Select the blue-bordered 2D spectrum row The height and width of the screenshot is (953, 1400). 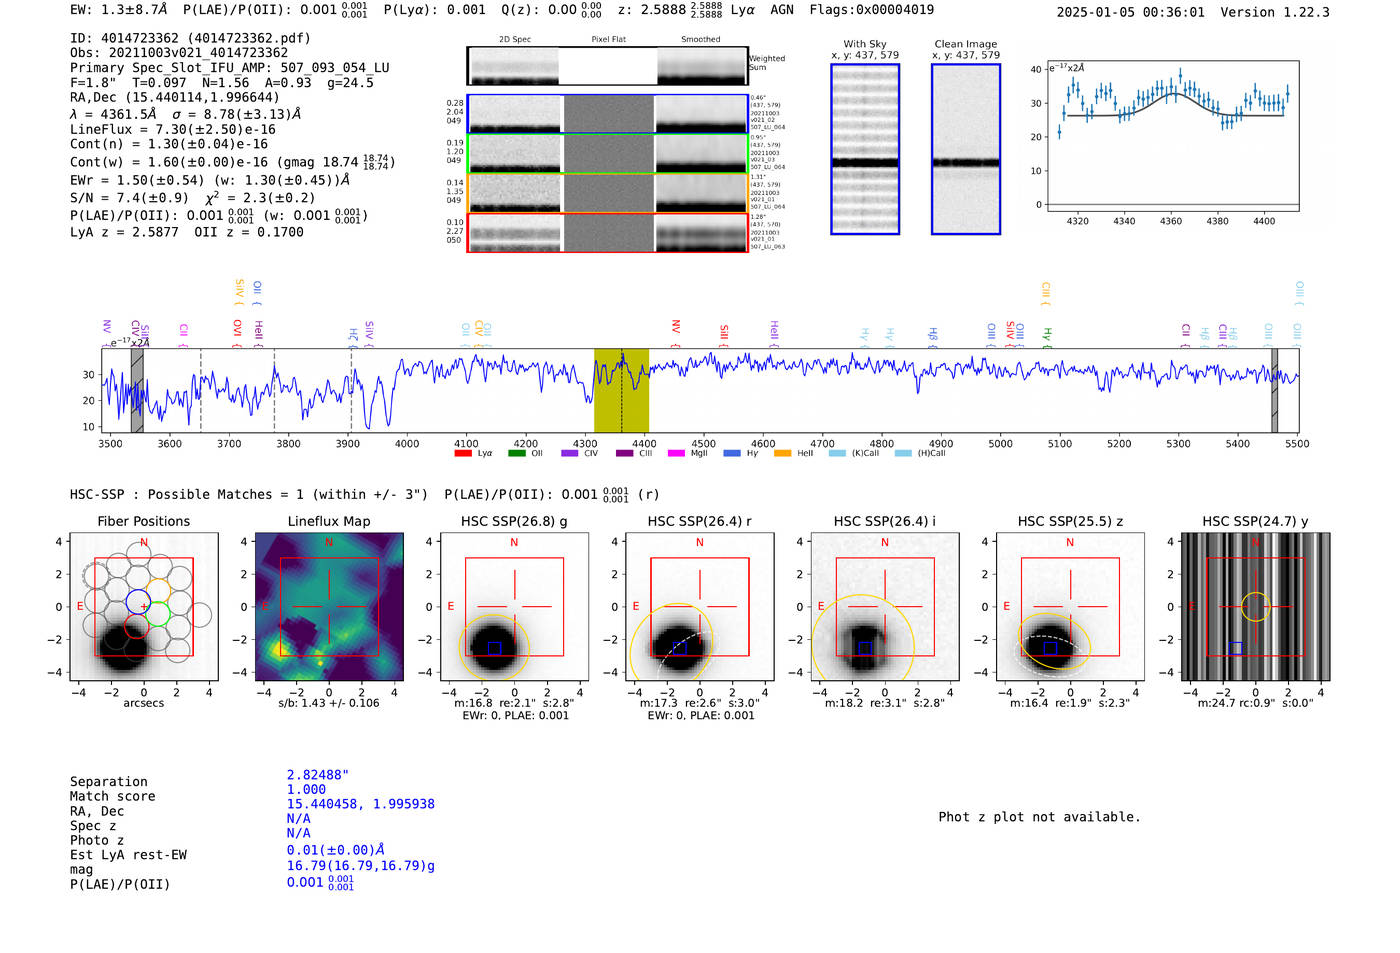(607, 114)
